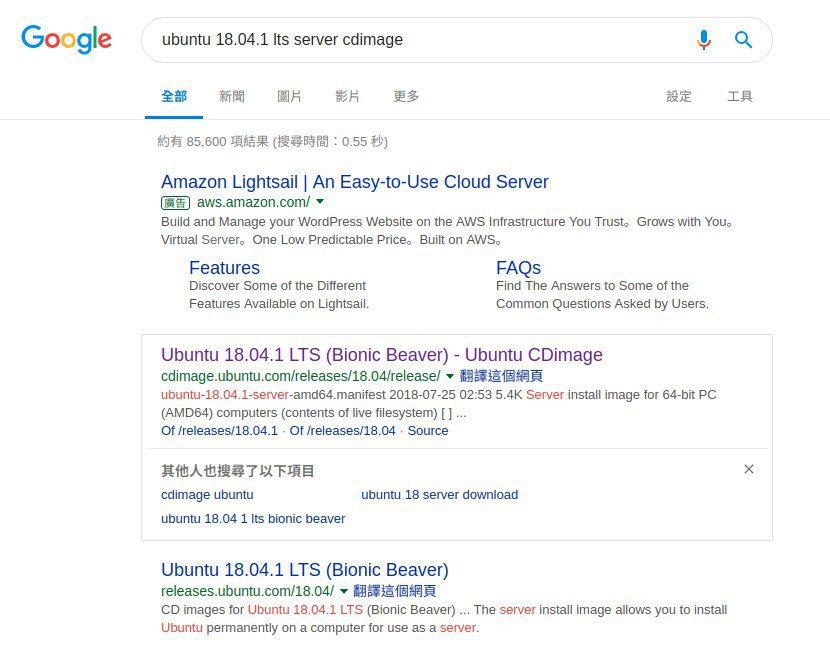Open the Ubuntu CDimage result title
The image size is (830, 654).
click(382, 355)
